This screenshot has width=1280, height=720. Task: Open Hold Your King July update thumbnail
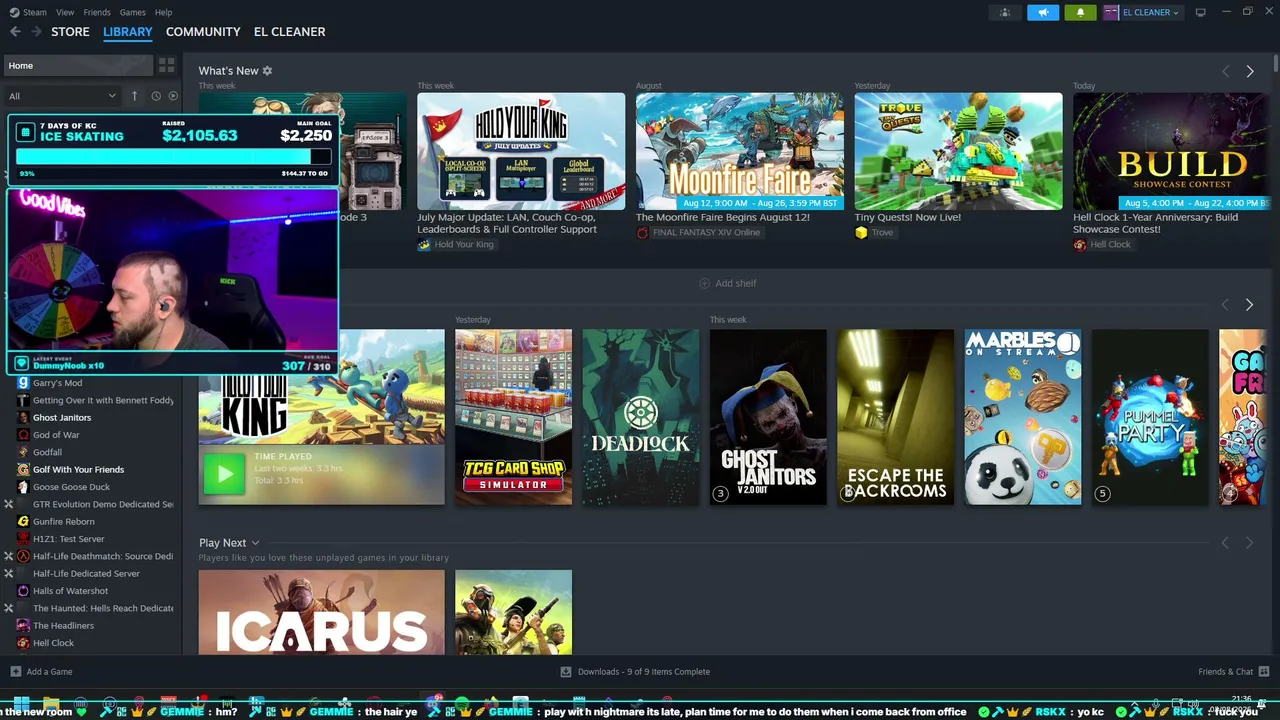click(521, 151)
